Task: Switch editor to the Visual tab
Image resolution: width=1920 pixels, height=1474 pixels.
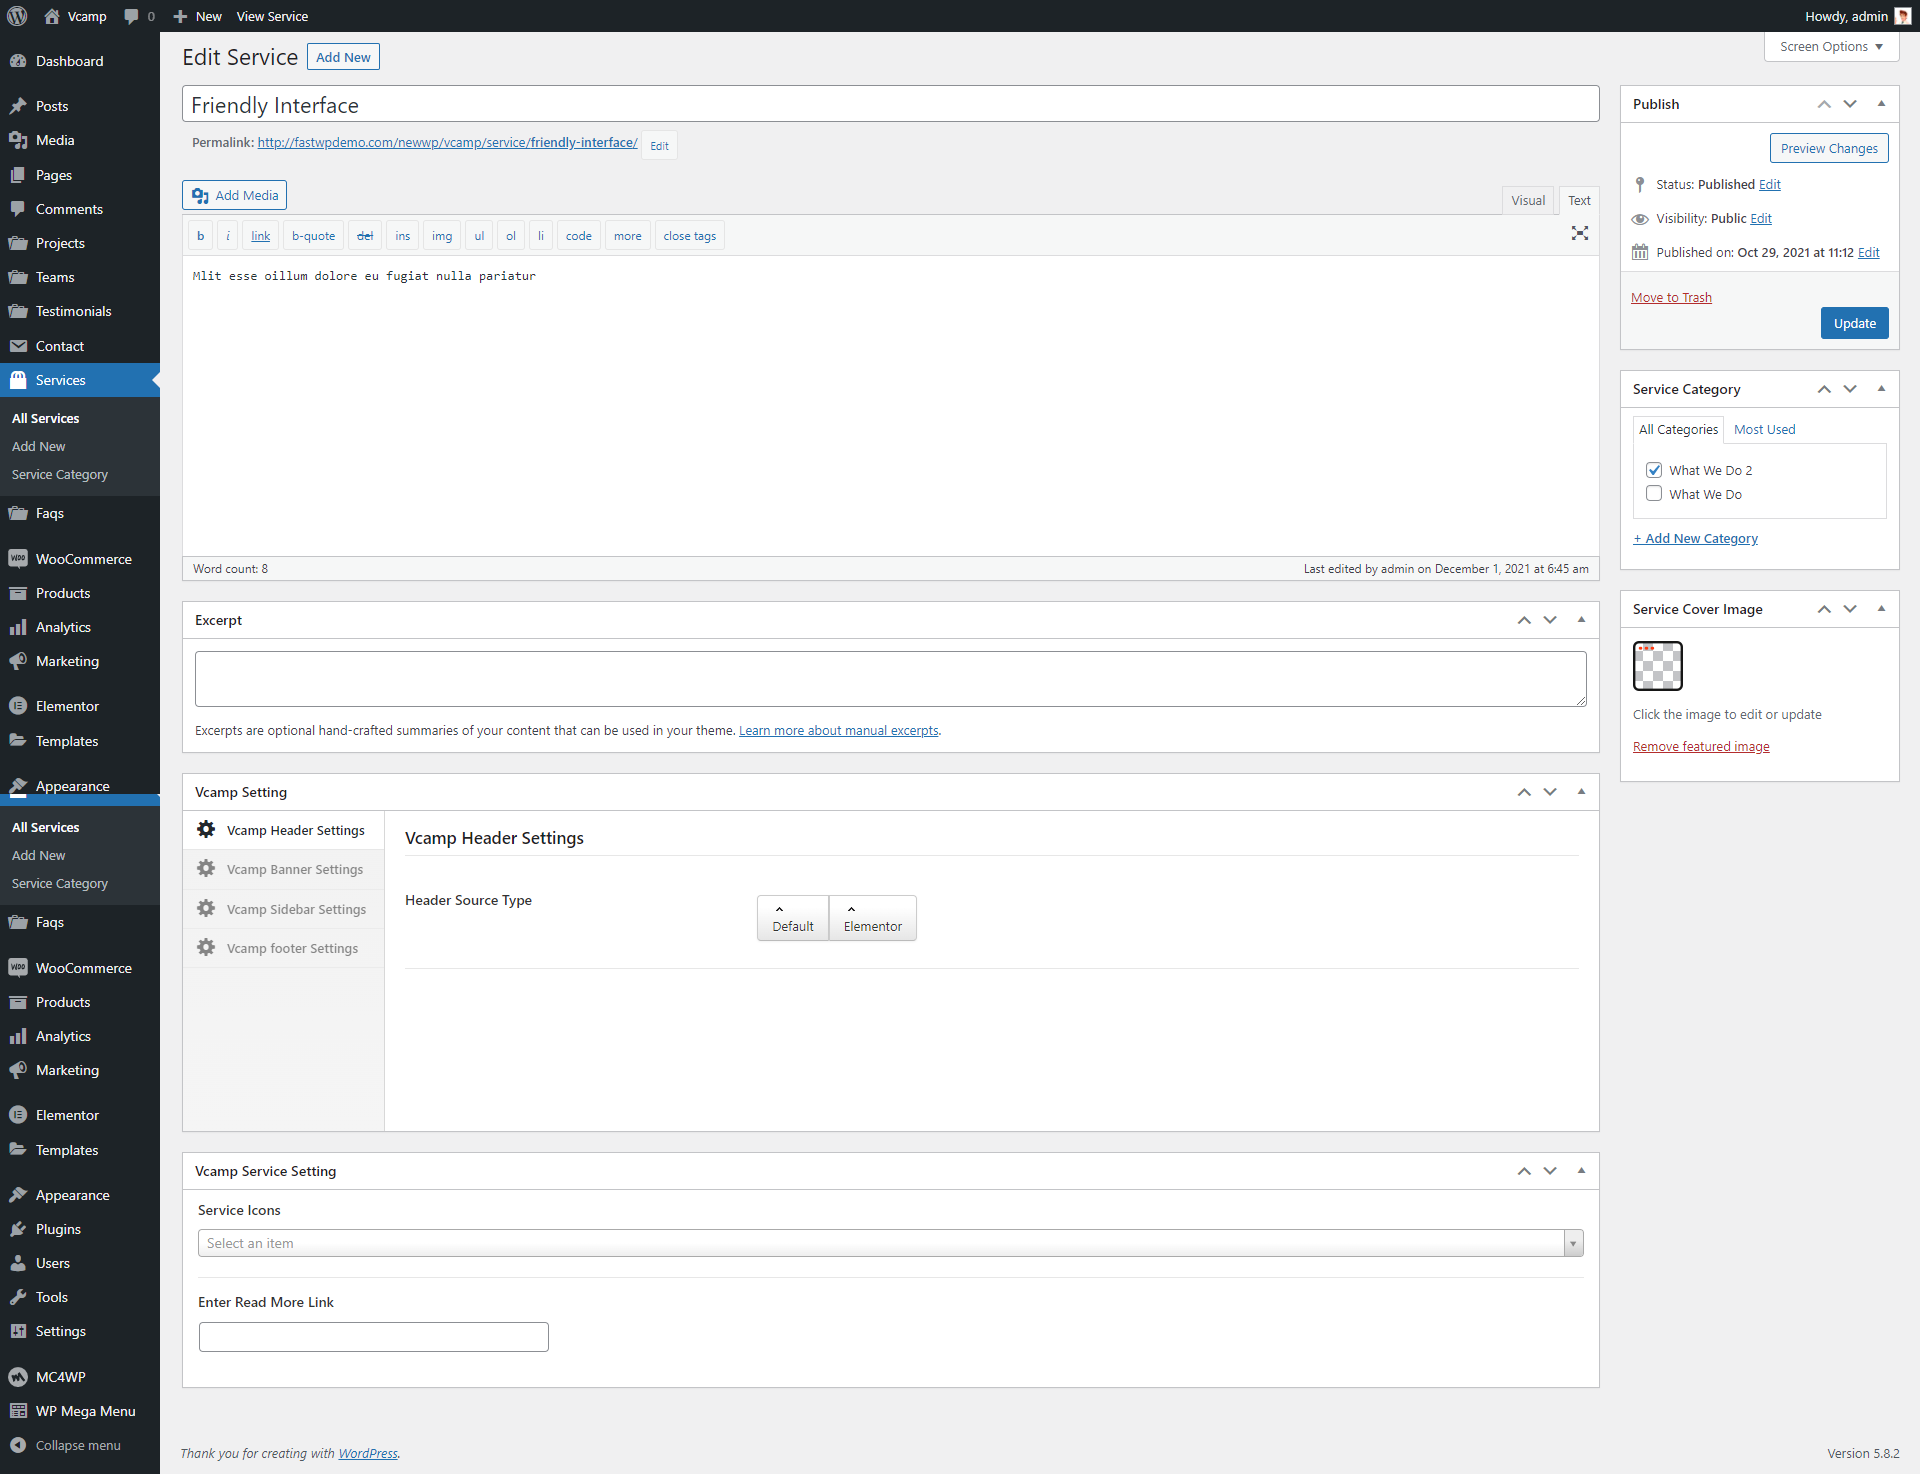Action: coord(1527,200)
